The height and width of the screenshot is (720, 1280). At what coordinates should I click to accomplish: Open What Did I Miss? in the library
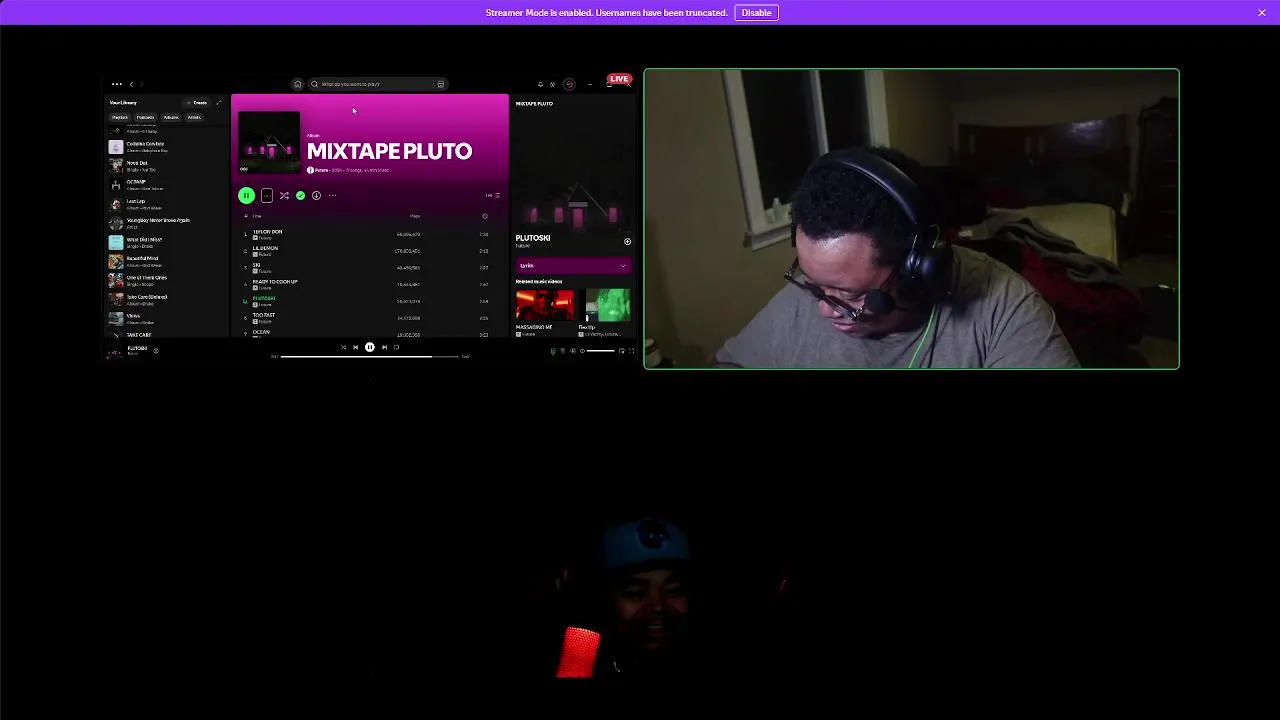(x=167, y=243)
